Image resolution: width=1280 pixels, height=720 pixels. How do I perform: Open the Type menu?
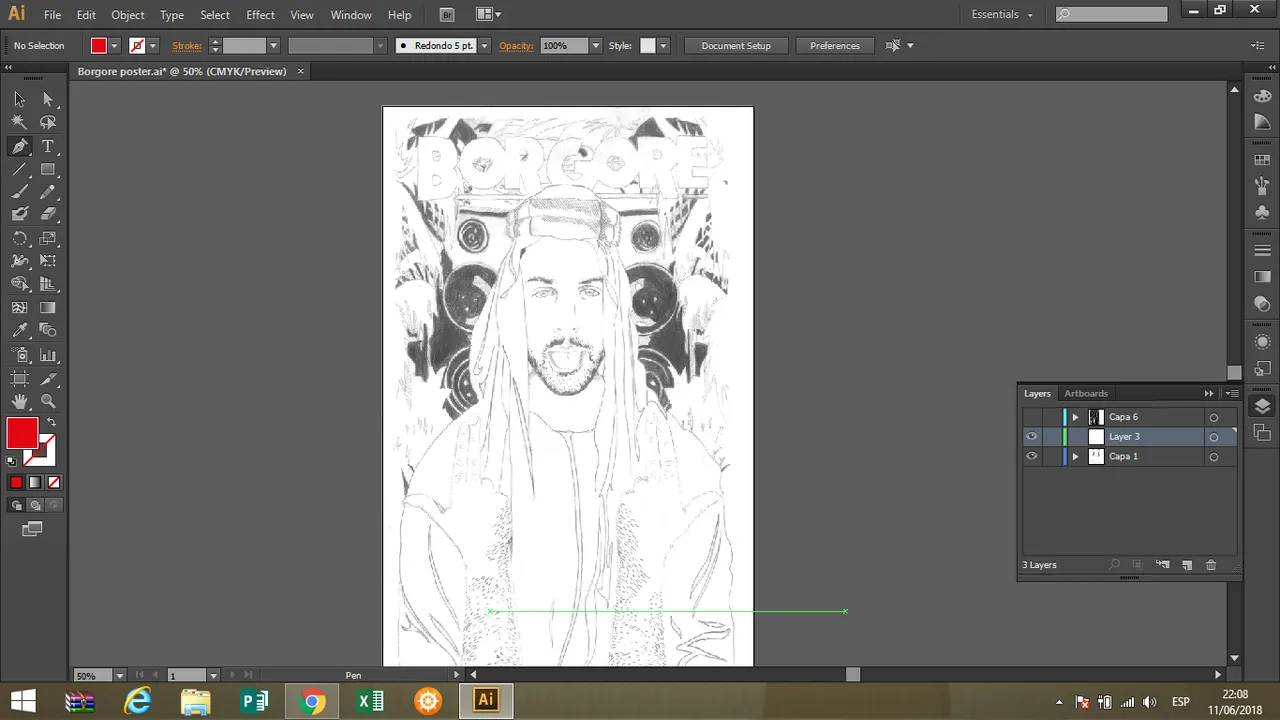point(172,15)
